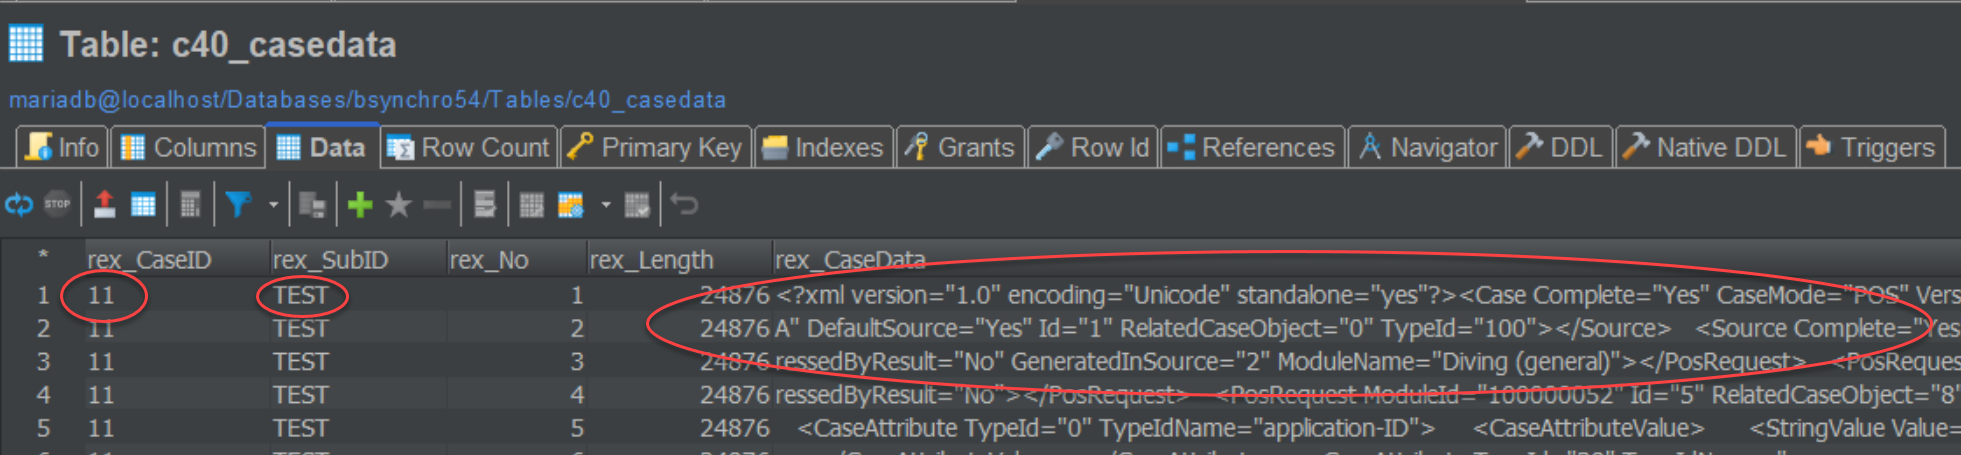Click cell containing ModuleName="Diving (general)"
1961x455 pixels.
pyautogui.click(x=1366, y=361)
